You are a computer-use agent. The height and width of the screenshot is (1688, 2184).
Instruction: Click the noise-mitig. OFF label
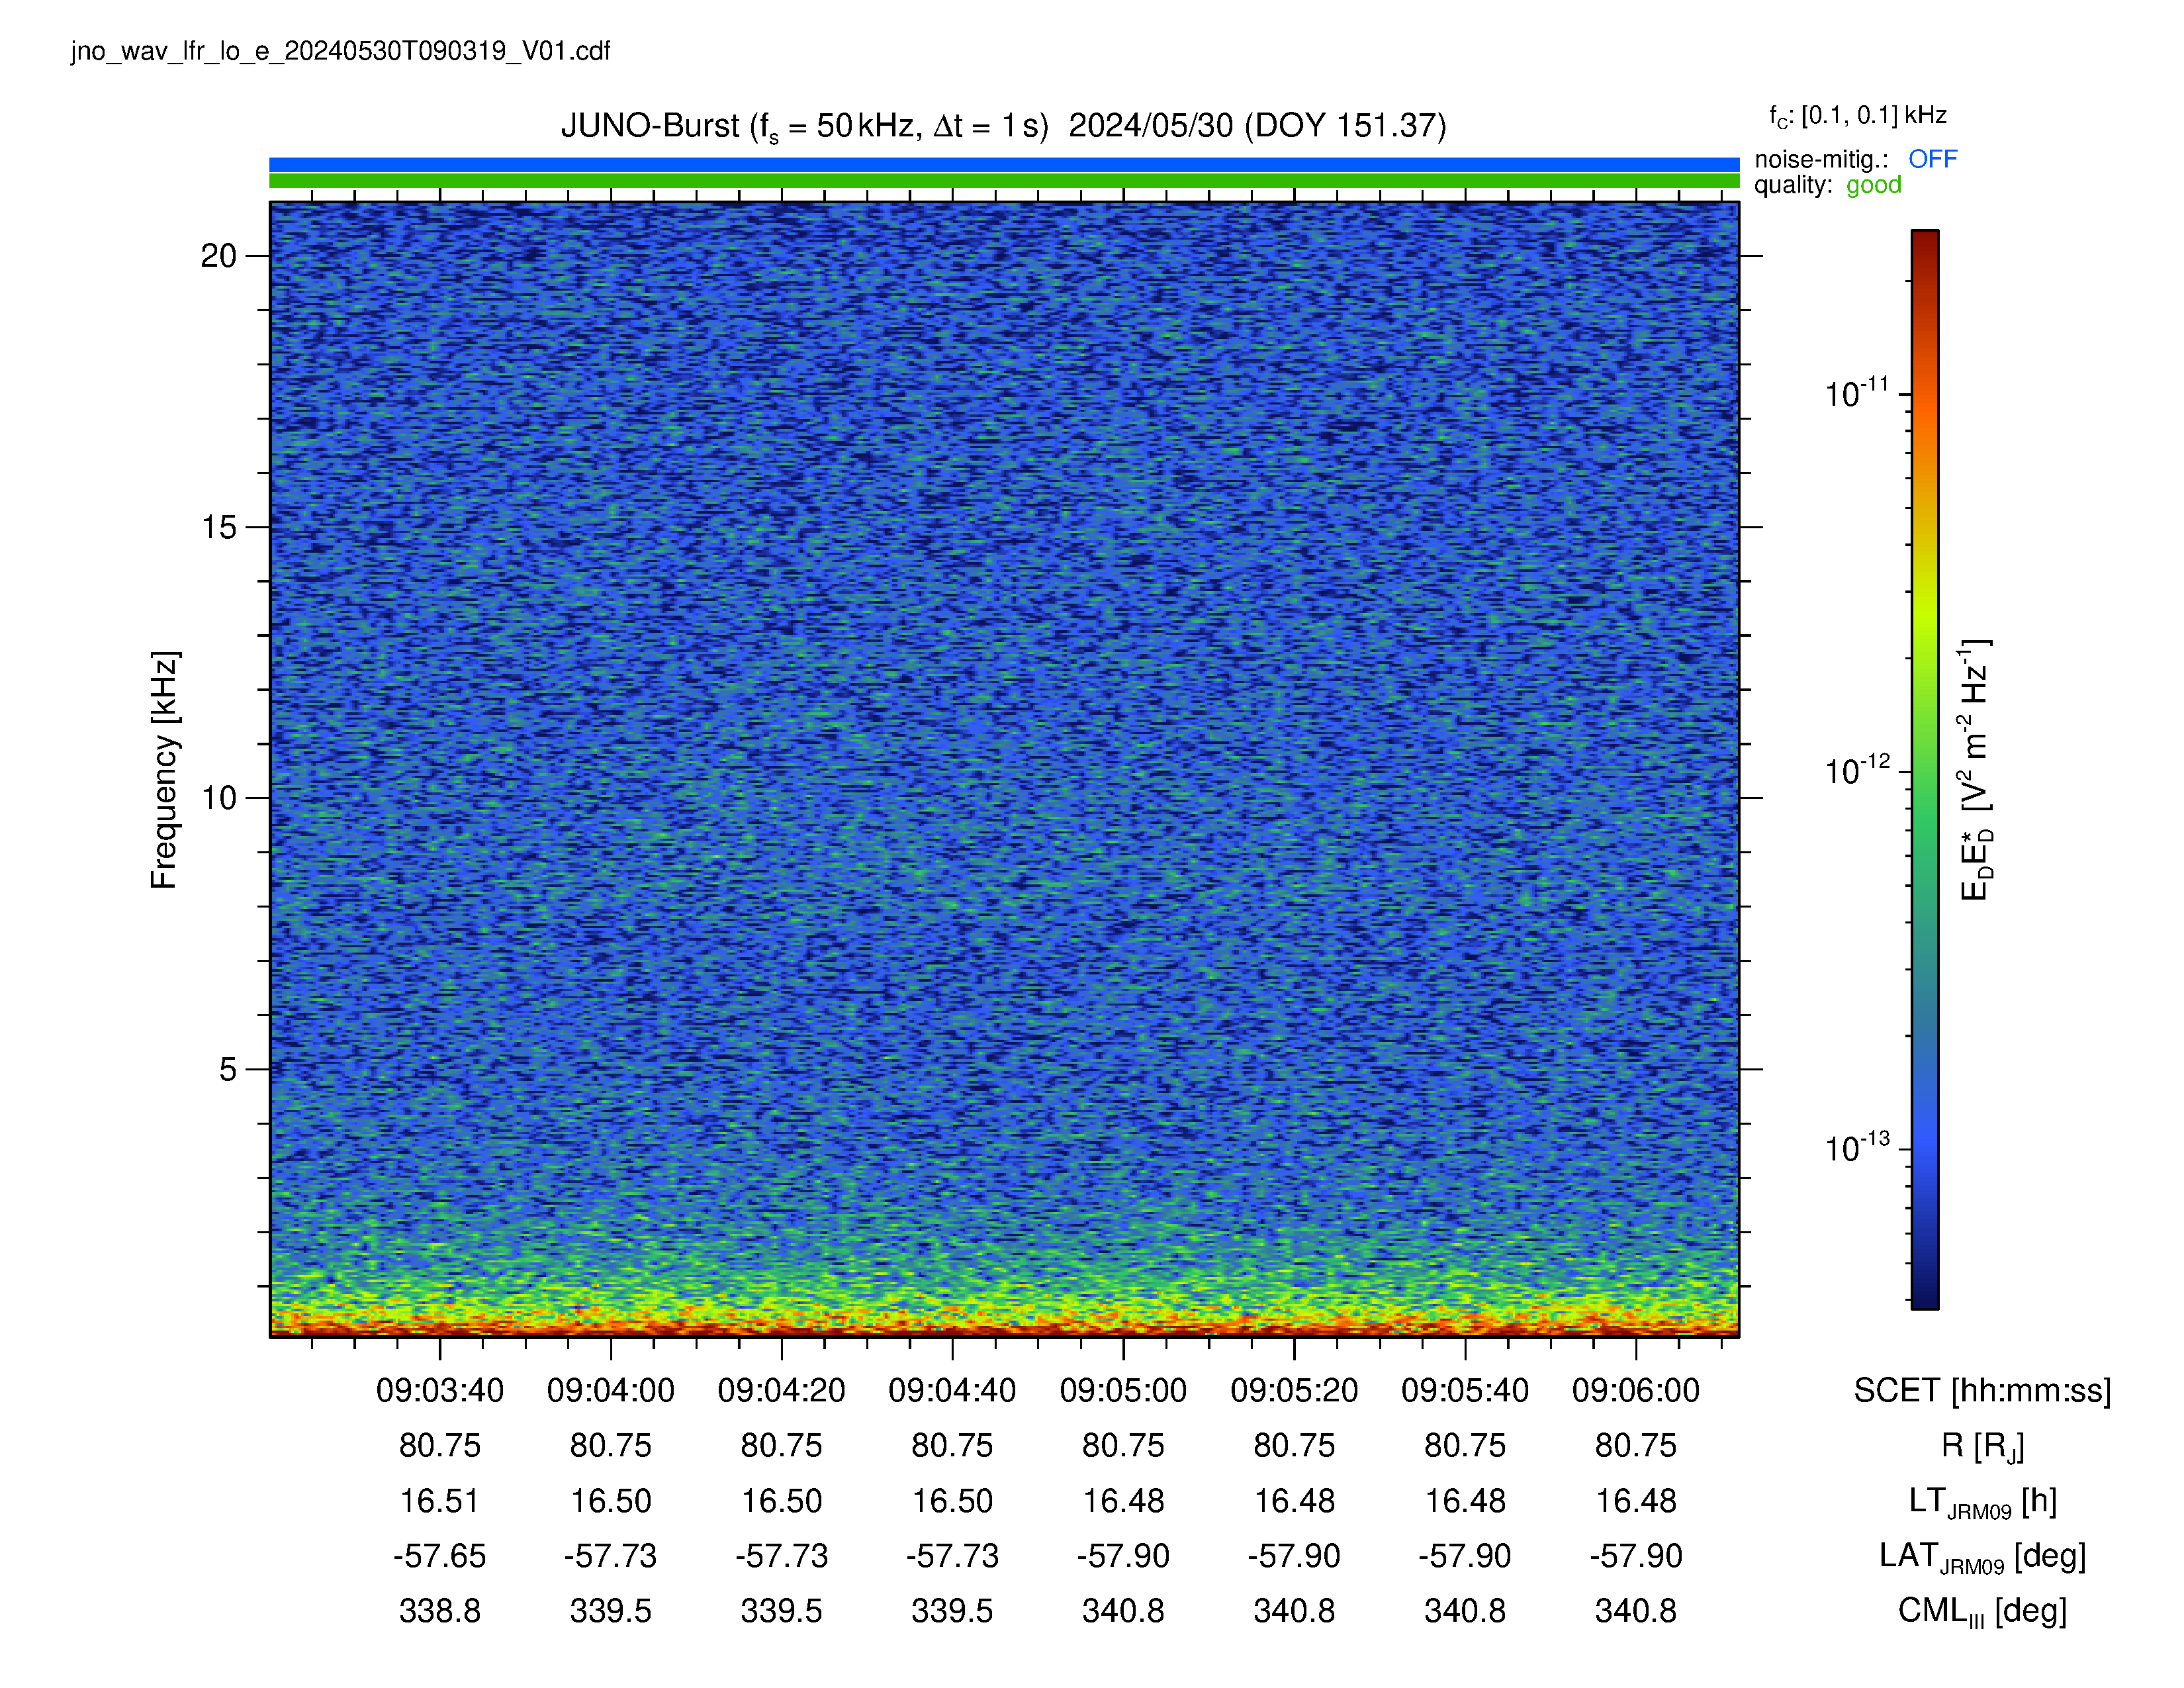pyautogui.click(x=1856, y=159)
